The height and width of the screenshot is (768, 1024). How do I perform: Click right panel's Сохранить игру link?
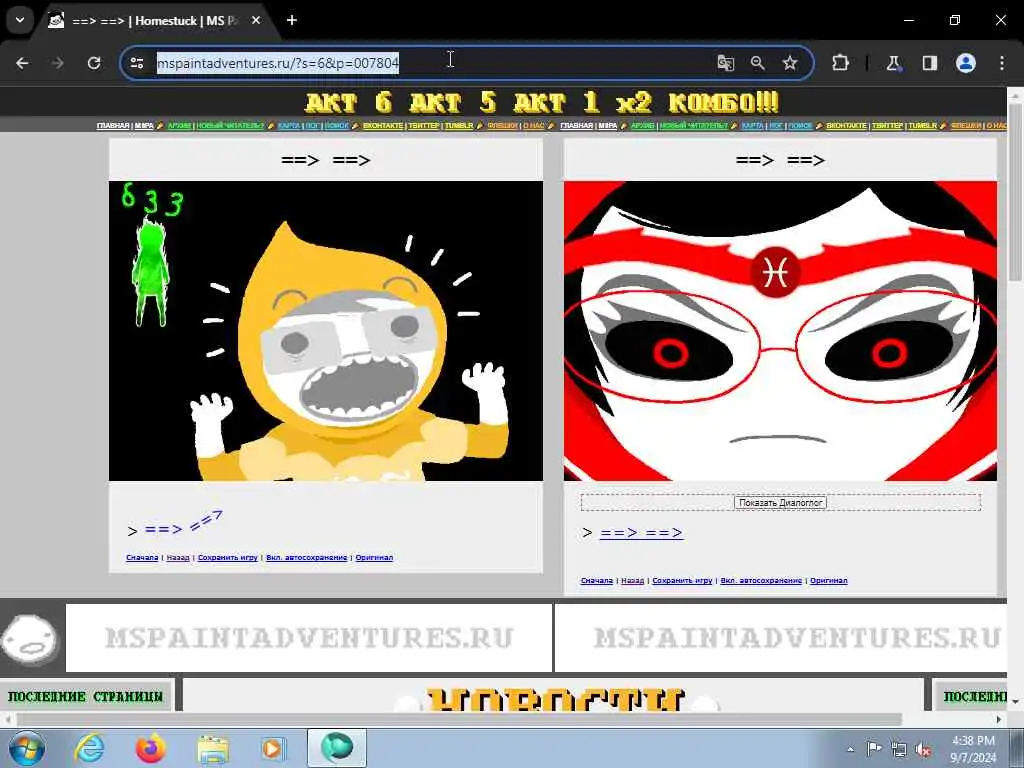[x=682, y=581]
